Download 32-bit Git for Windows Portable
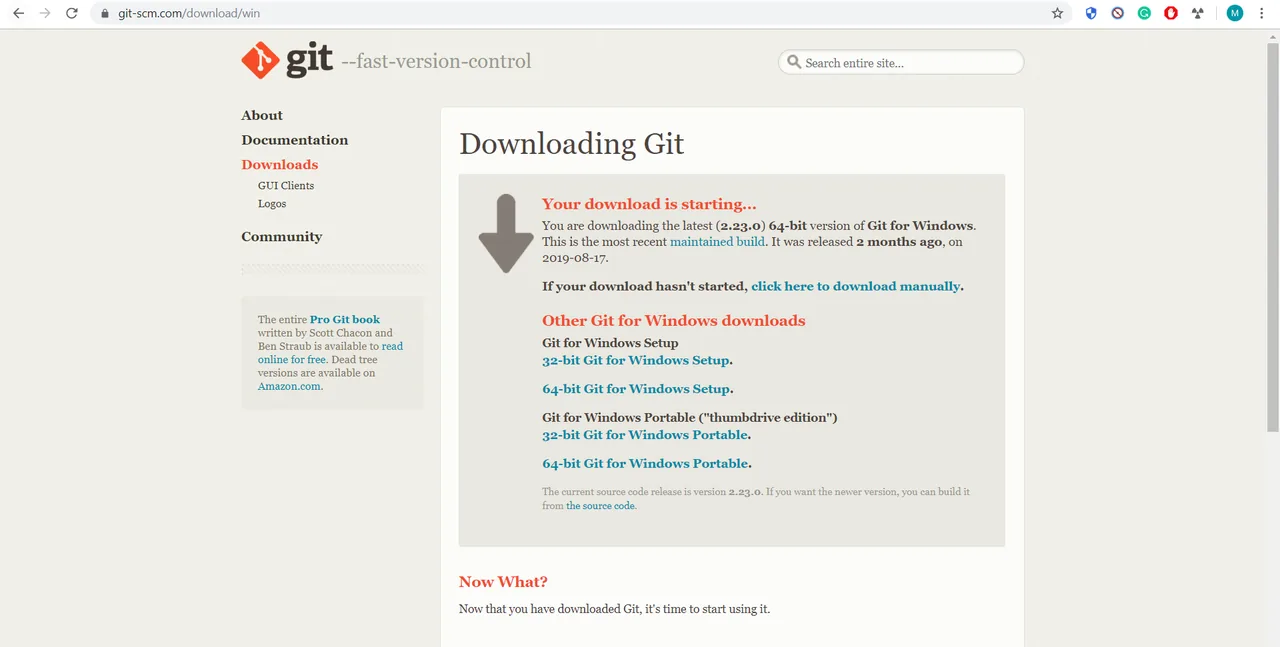Screen dimensions: 1280x647 (x=645, y=435)
